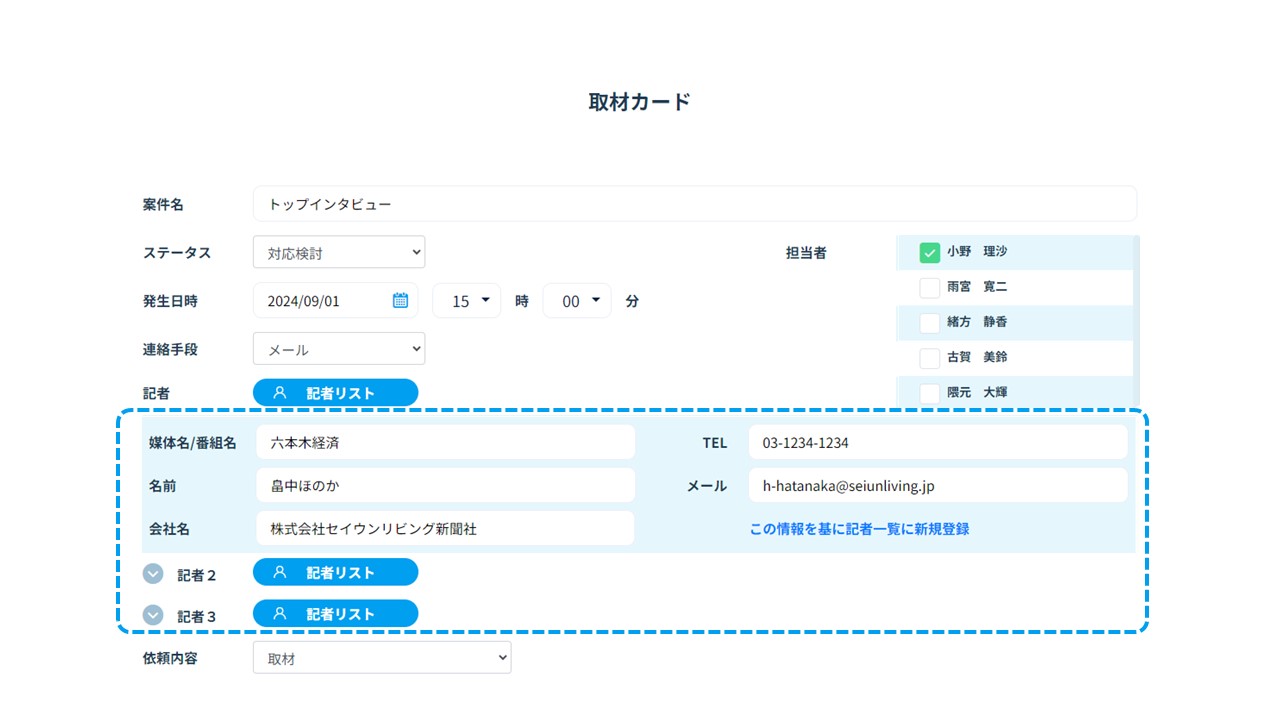Click the 担当者 list scrollbar

(x=1136, y=320)
